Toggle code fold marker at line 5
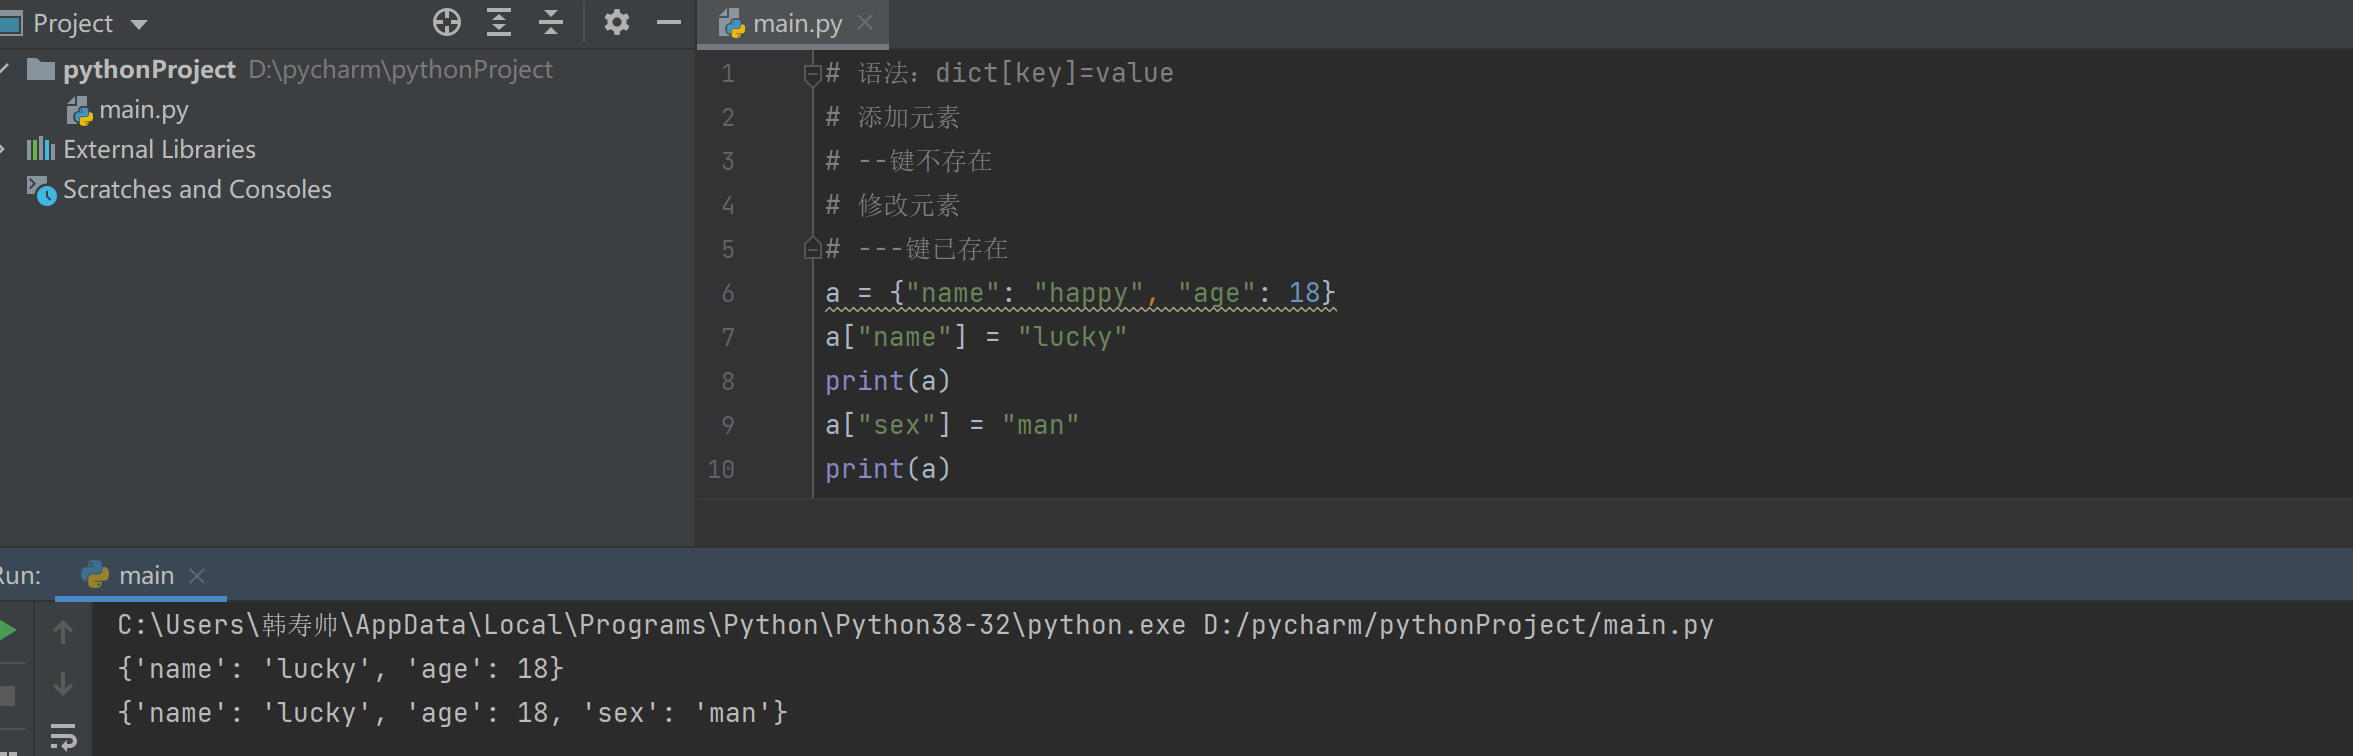This screenshot has height=756, width=2353. [812, 249]
